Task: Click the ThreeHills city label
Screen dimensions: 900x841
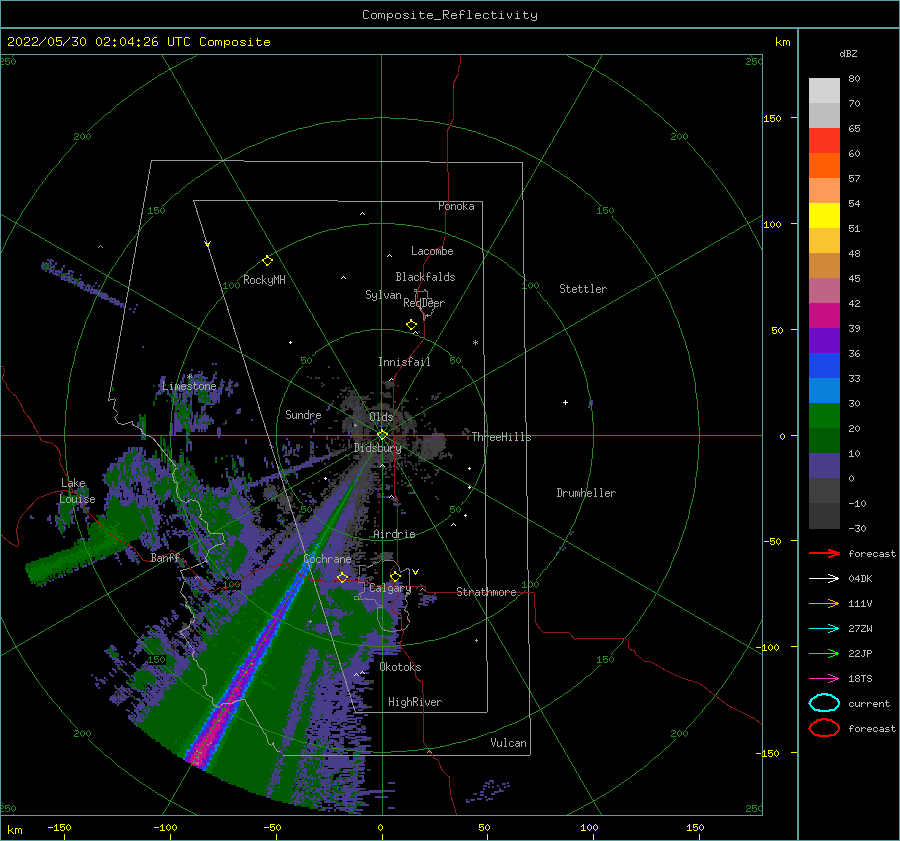Action: click(x=501, y=437)
